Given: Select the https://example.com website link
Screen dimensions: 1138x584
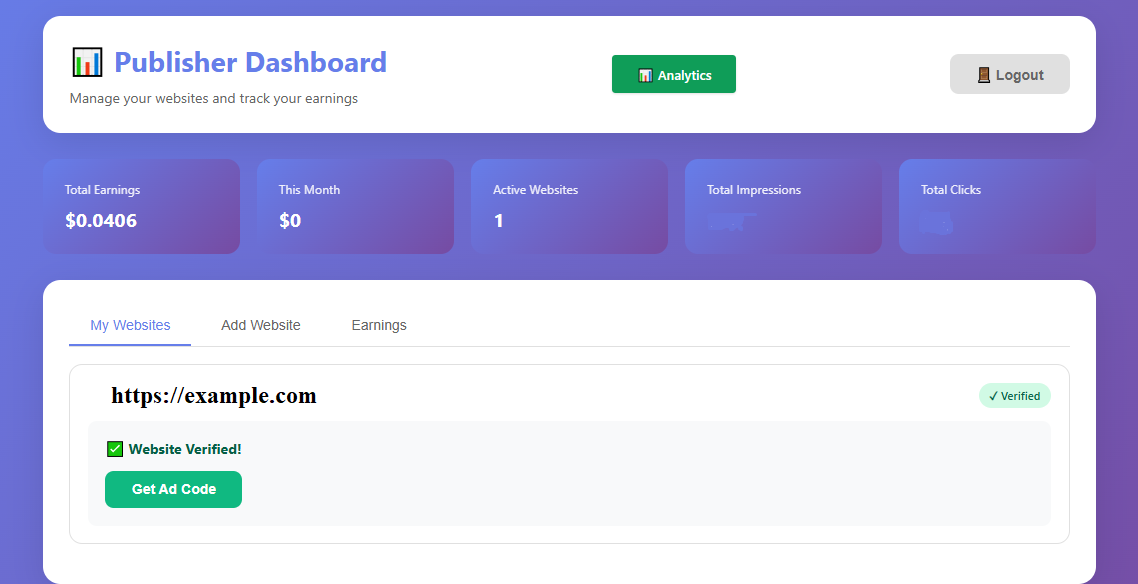Looking at the screenshot, I should pyautogui.click(x=214, y=395).
